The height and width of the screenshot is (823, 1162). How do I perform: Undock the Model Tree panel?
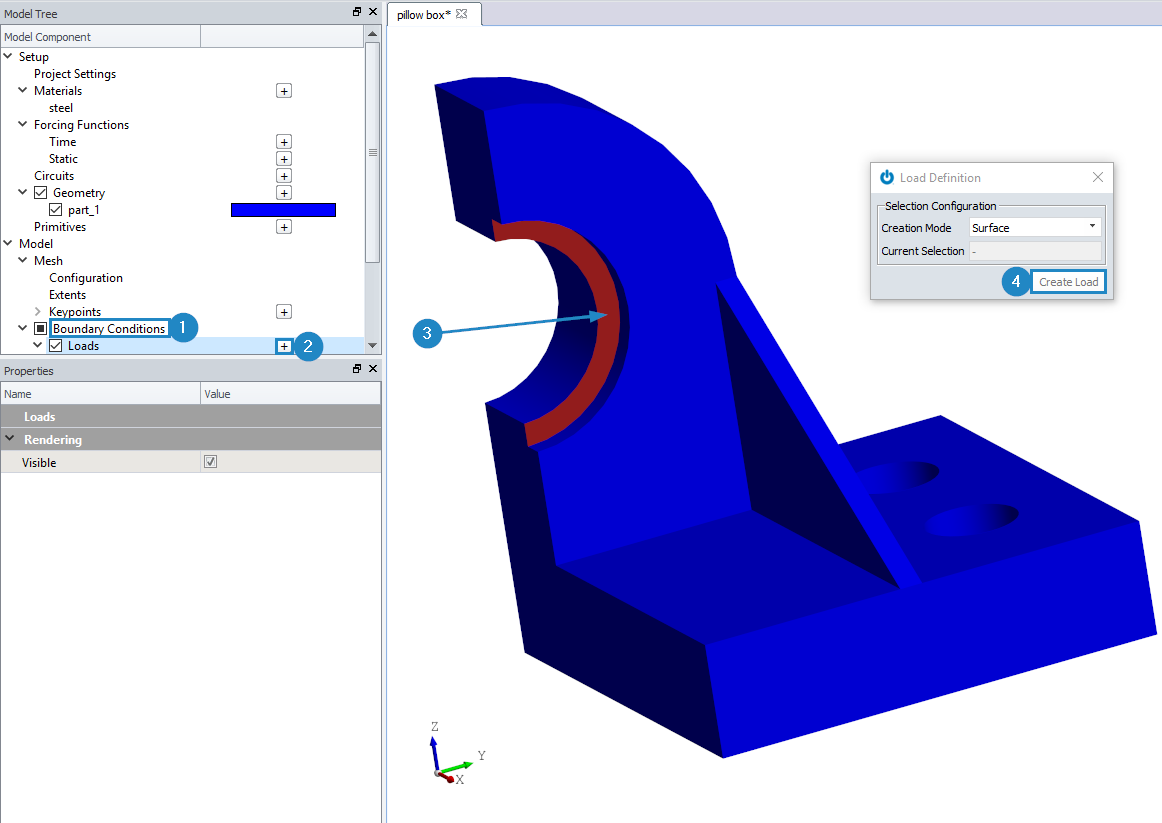point(357,12)
